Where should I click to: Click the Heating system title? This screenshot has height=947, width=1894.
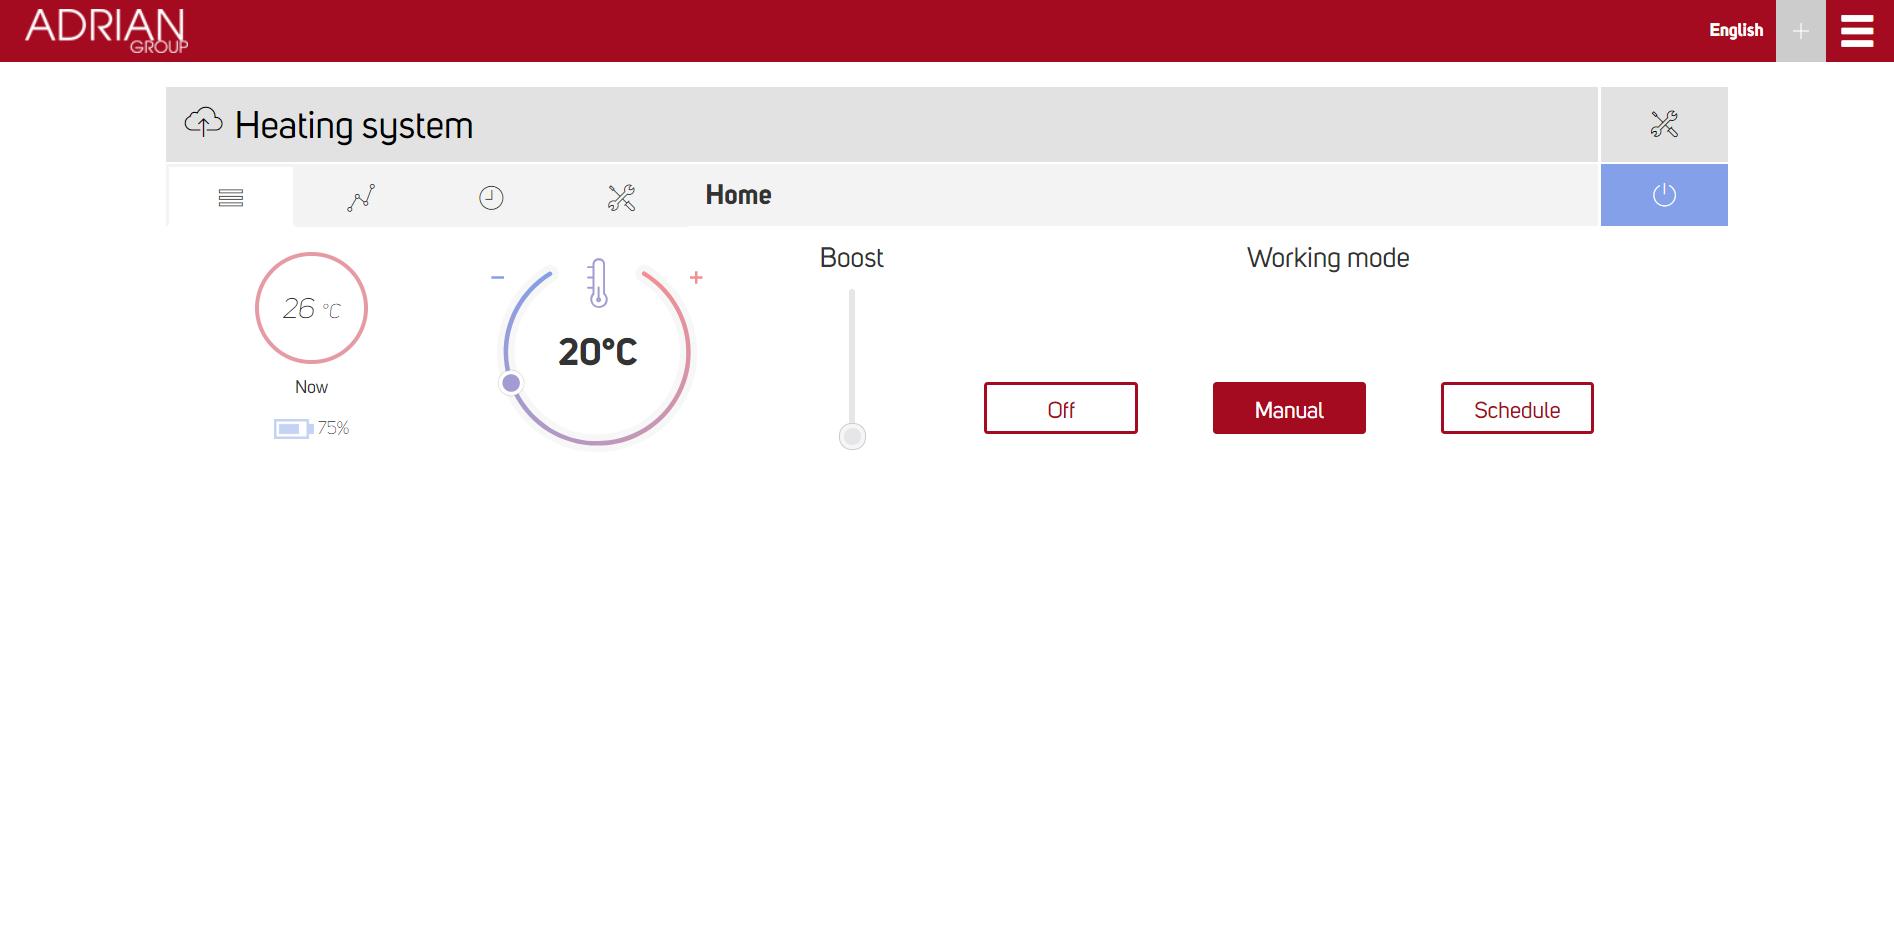click(354, 126)
